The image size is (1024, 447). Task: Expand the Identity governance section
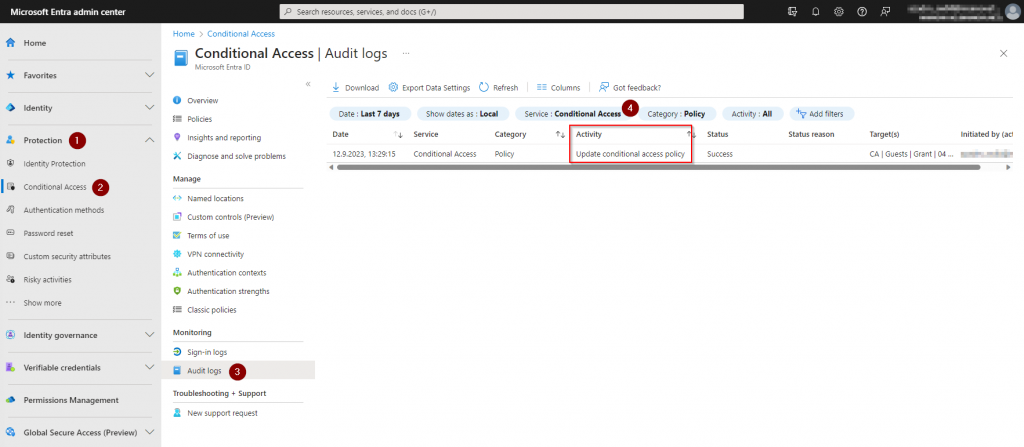point(149,335)
